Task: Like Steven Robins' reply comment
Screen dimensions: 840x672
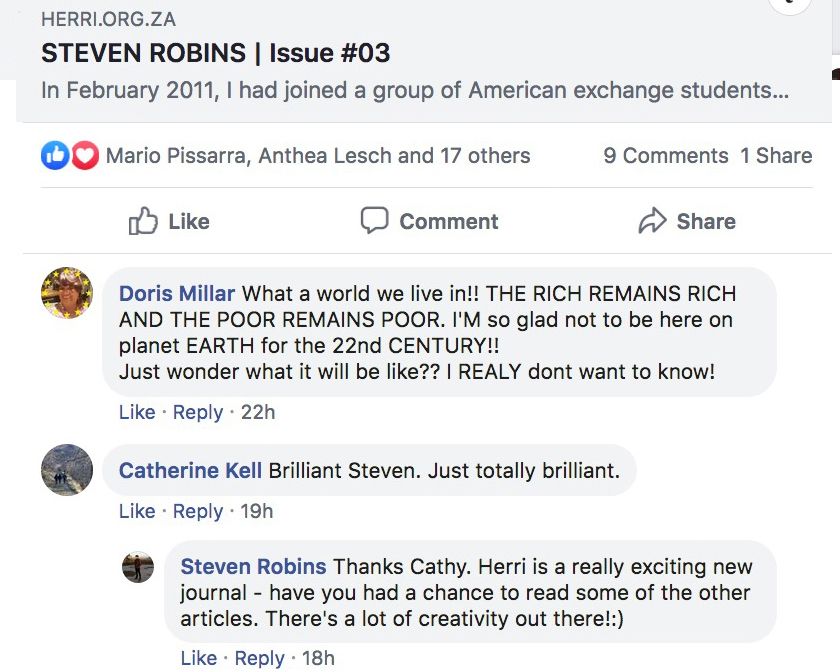Action: click(199, 658)
